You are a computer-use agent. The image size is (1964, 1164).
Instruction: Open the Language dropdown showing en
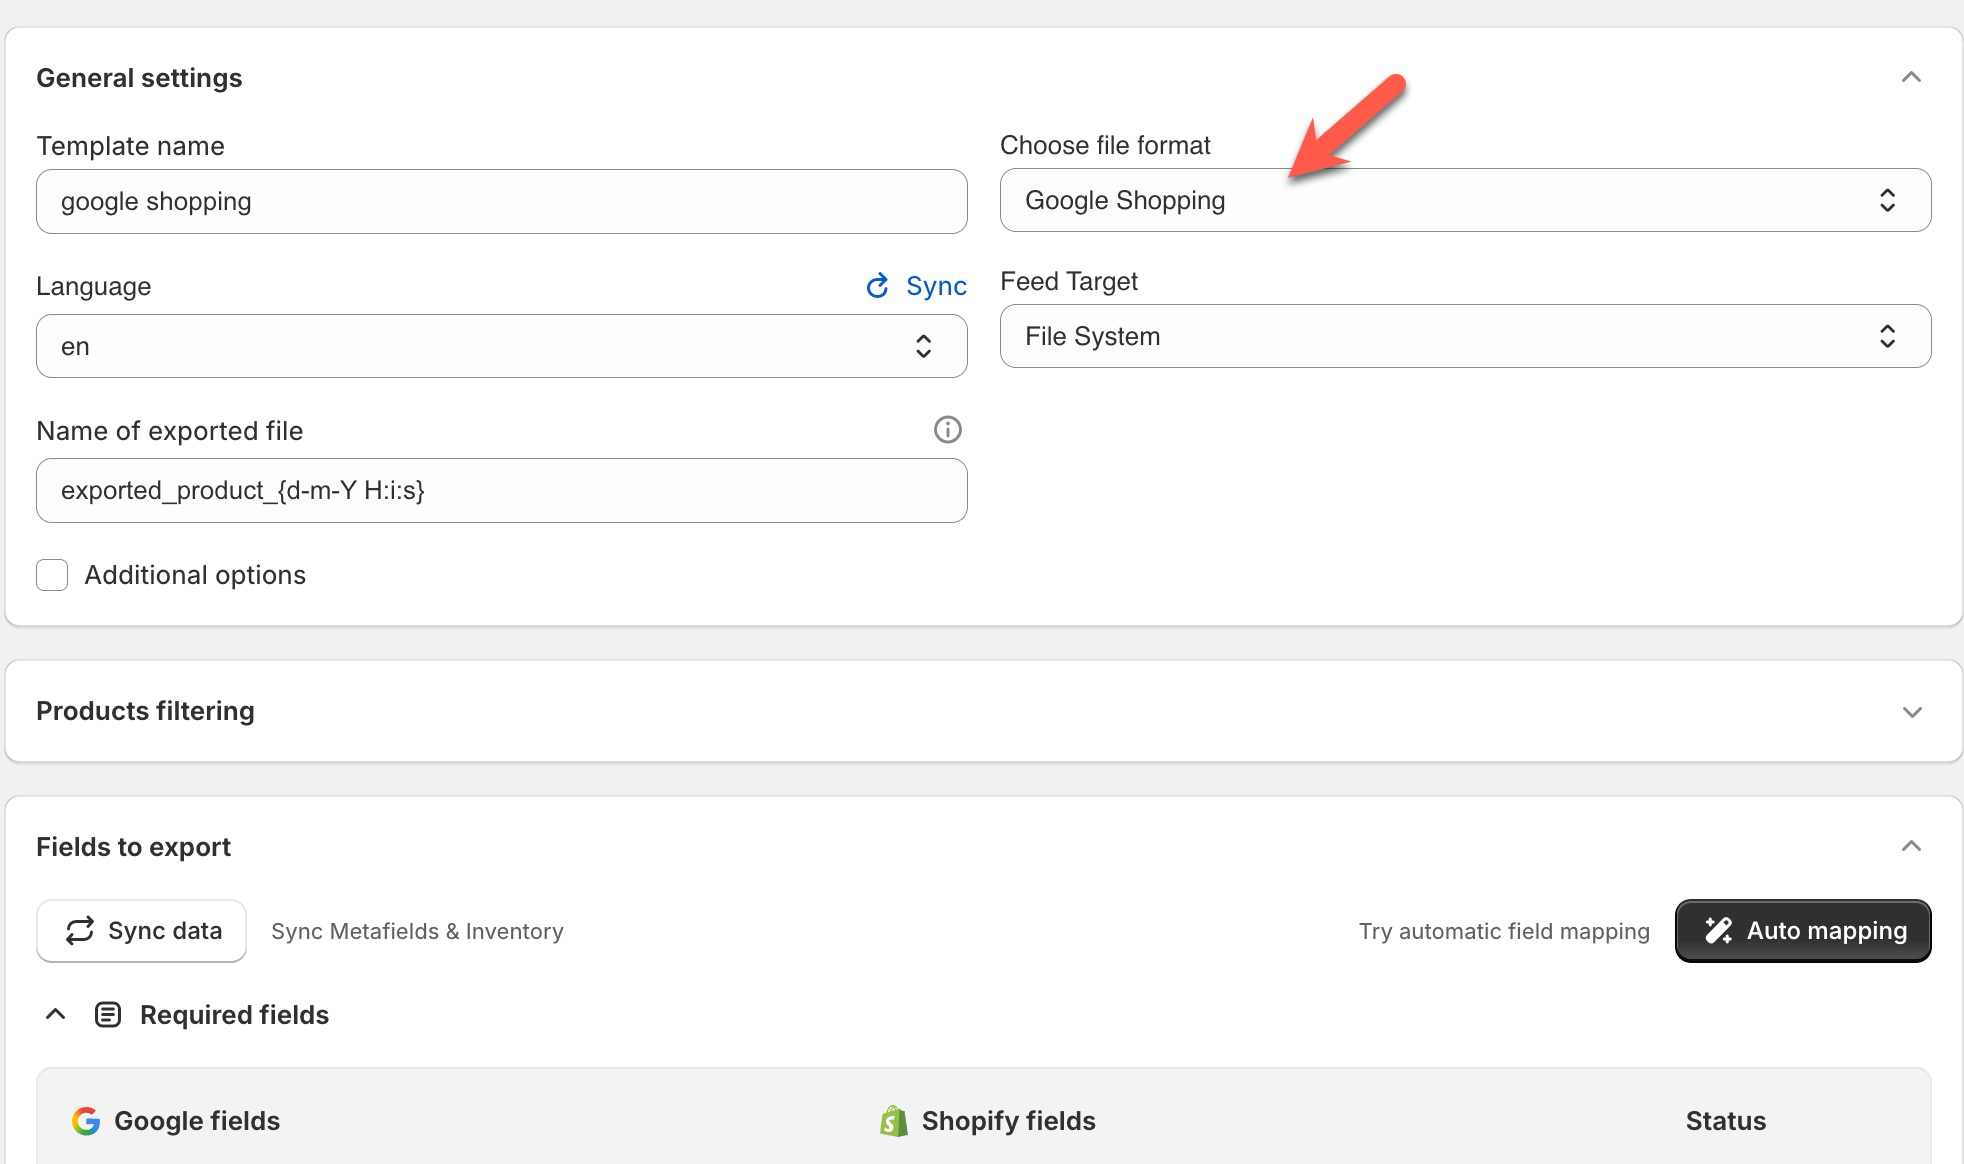pos(501,346)
